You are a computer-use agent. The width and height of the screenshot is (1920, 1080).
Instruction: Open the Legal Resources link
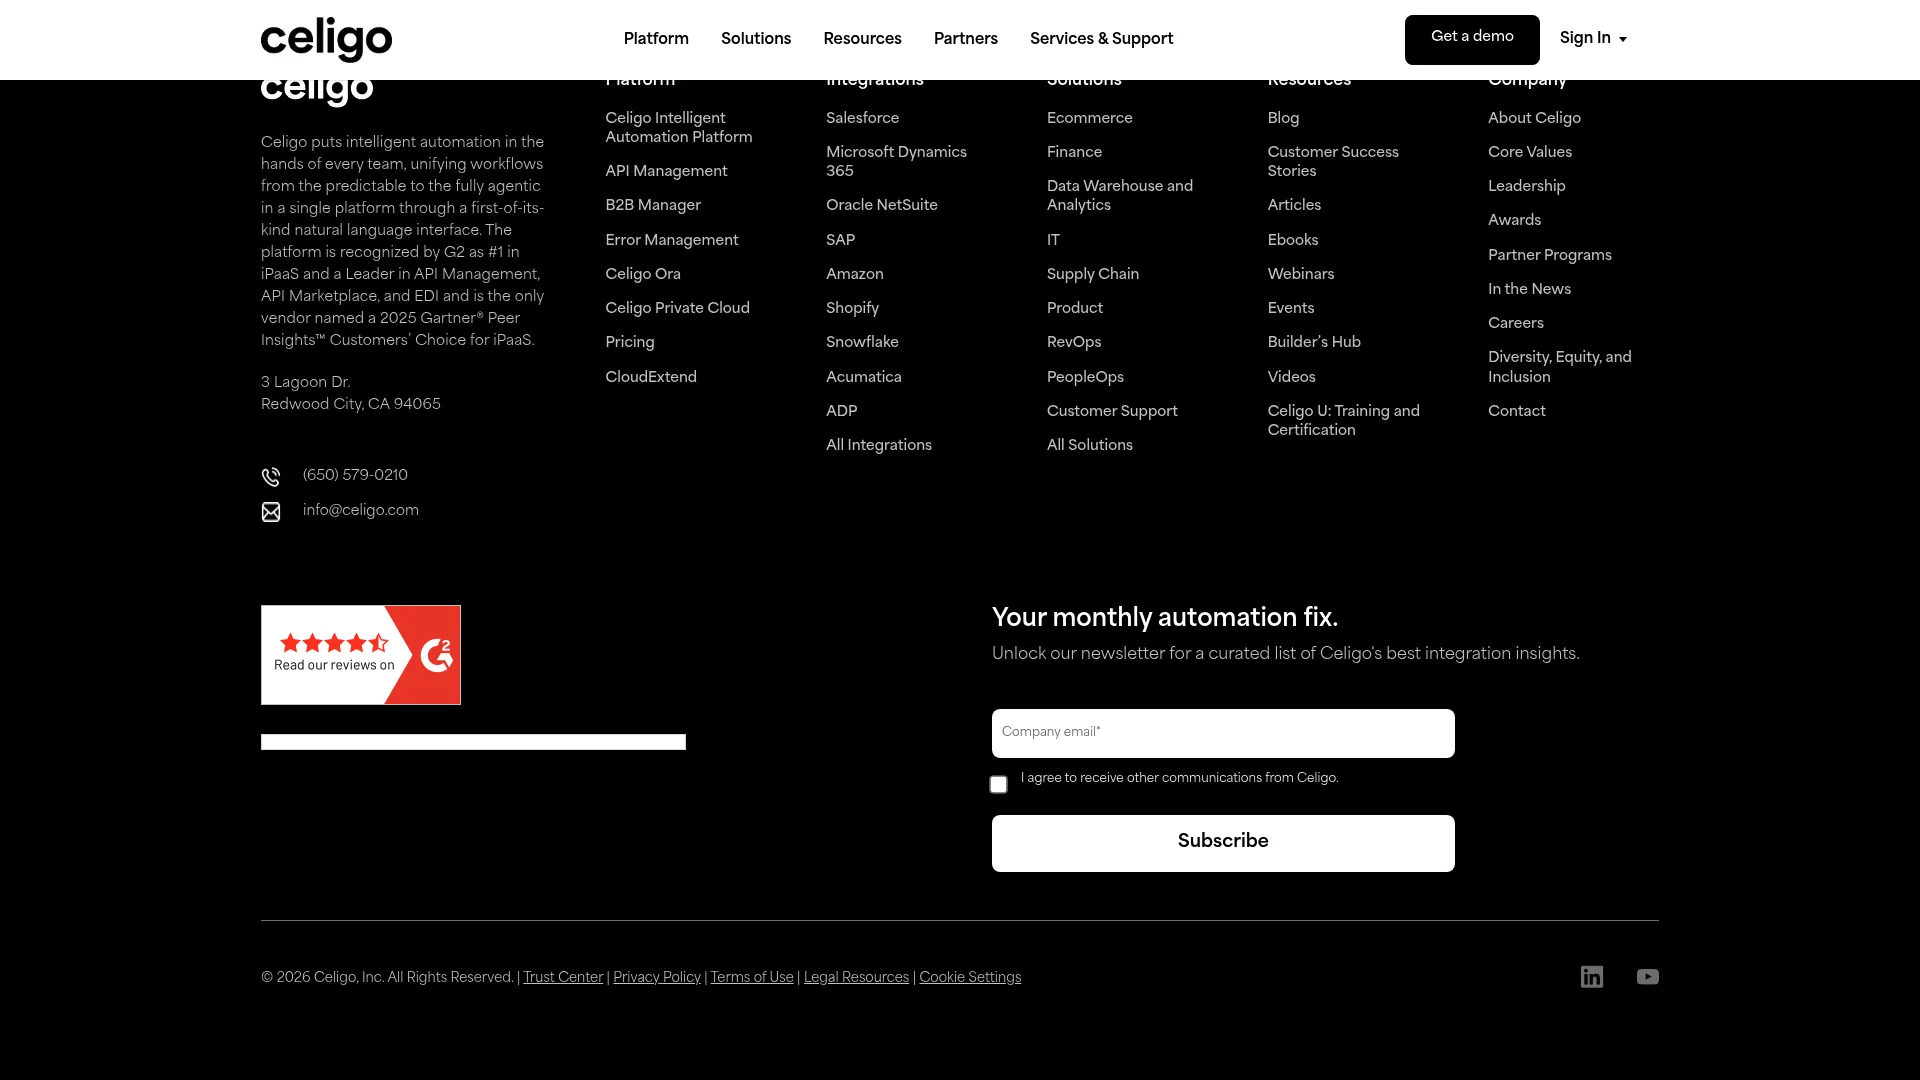[856, 978]
